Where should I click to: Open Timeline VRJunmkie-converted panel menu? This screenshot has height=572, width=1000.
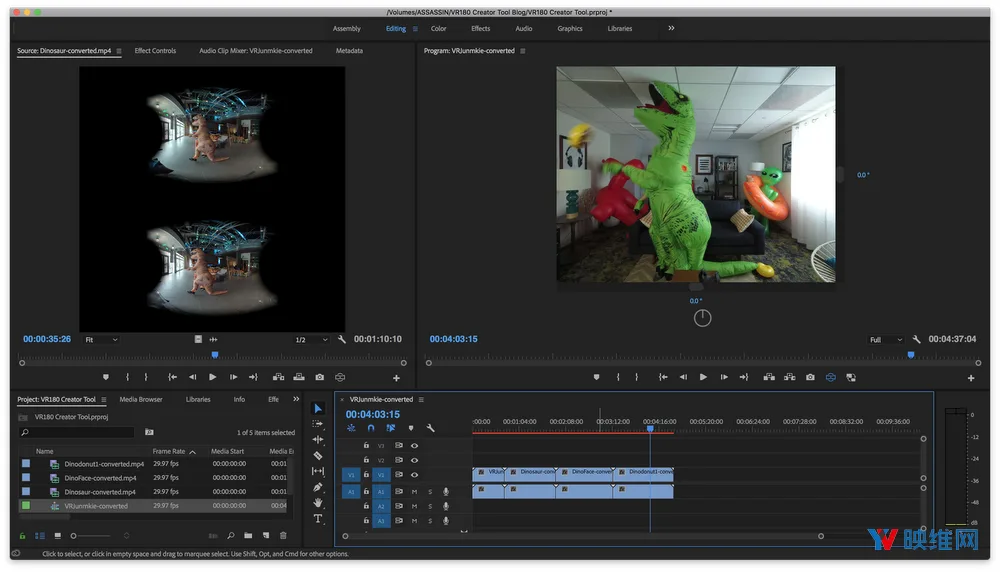421,400
